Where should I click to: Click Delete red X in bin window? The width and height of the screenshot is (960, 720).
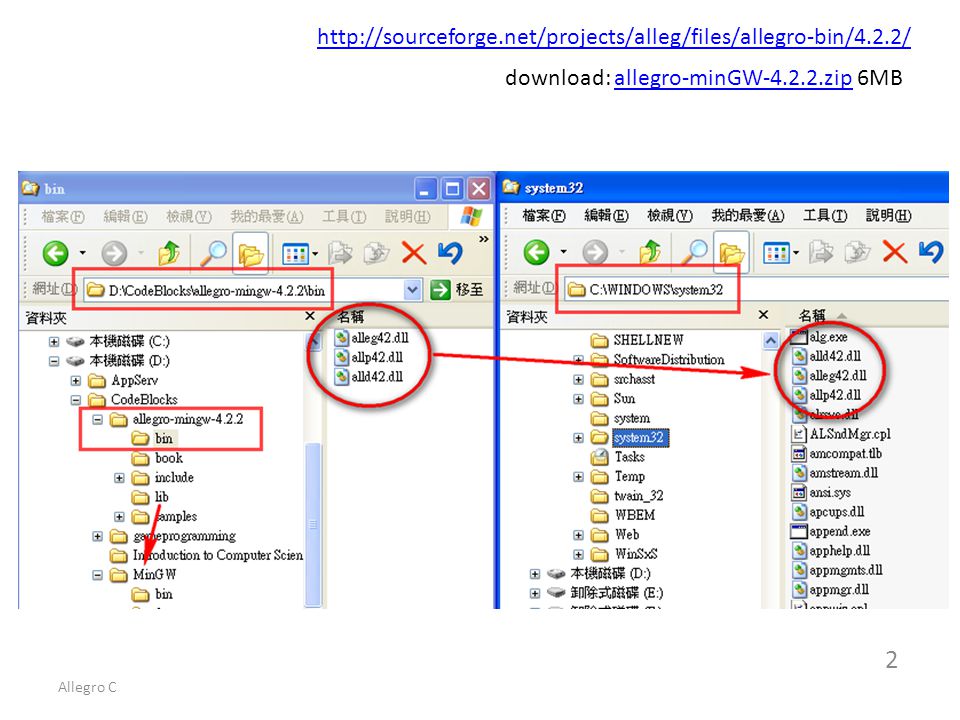[413, 253]
